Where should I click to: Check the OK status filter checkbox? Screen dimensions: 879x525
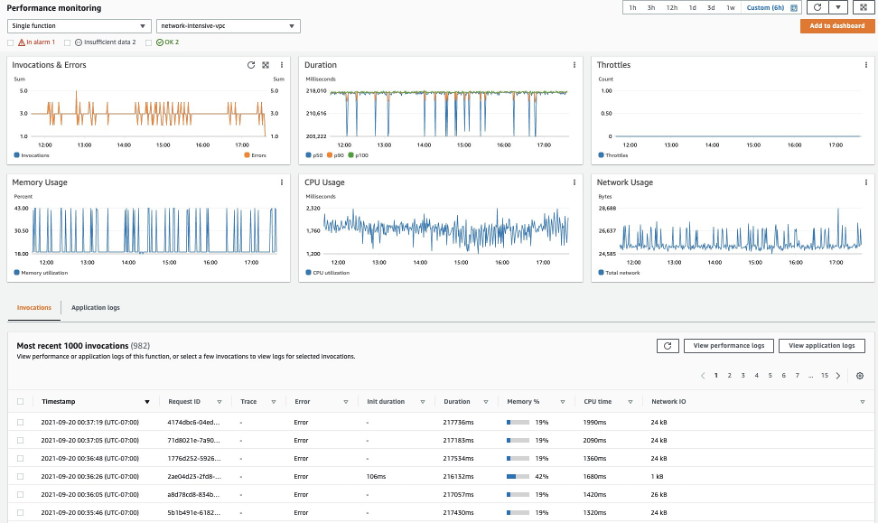(149, 43)
